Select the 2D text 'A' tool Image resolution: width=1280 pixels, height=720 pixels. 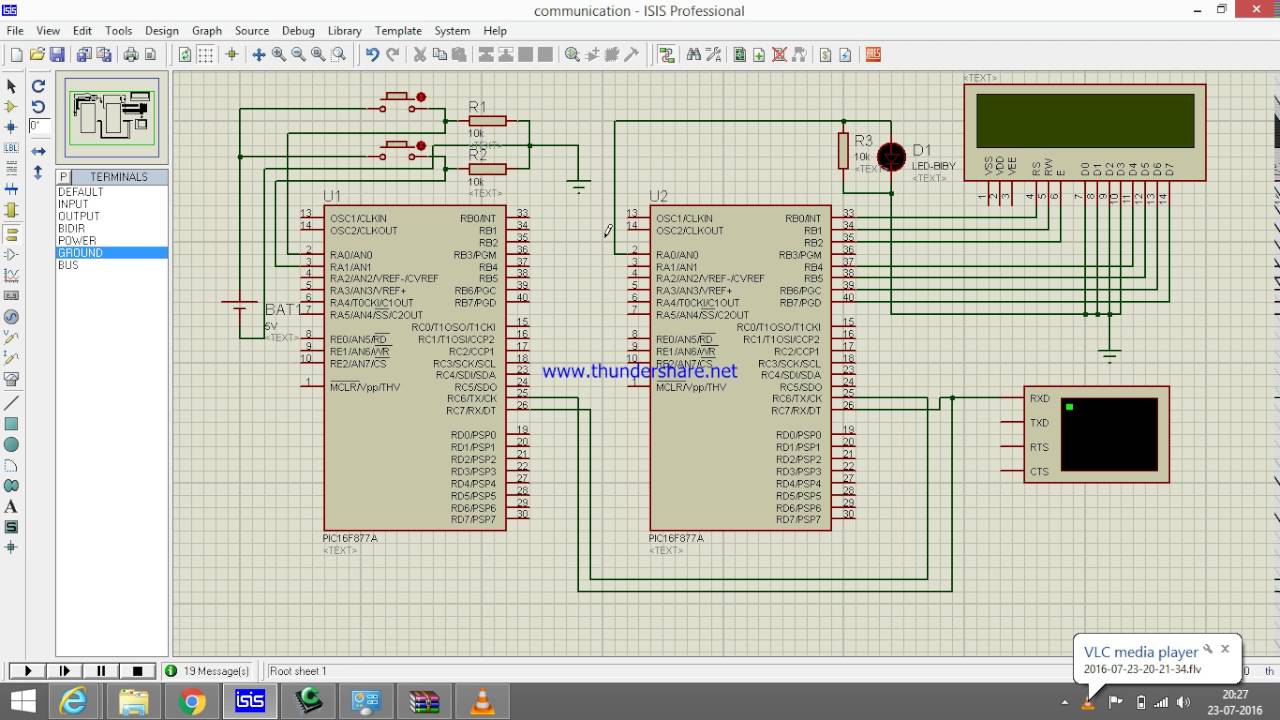(12, 507)
